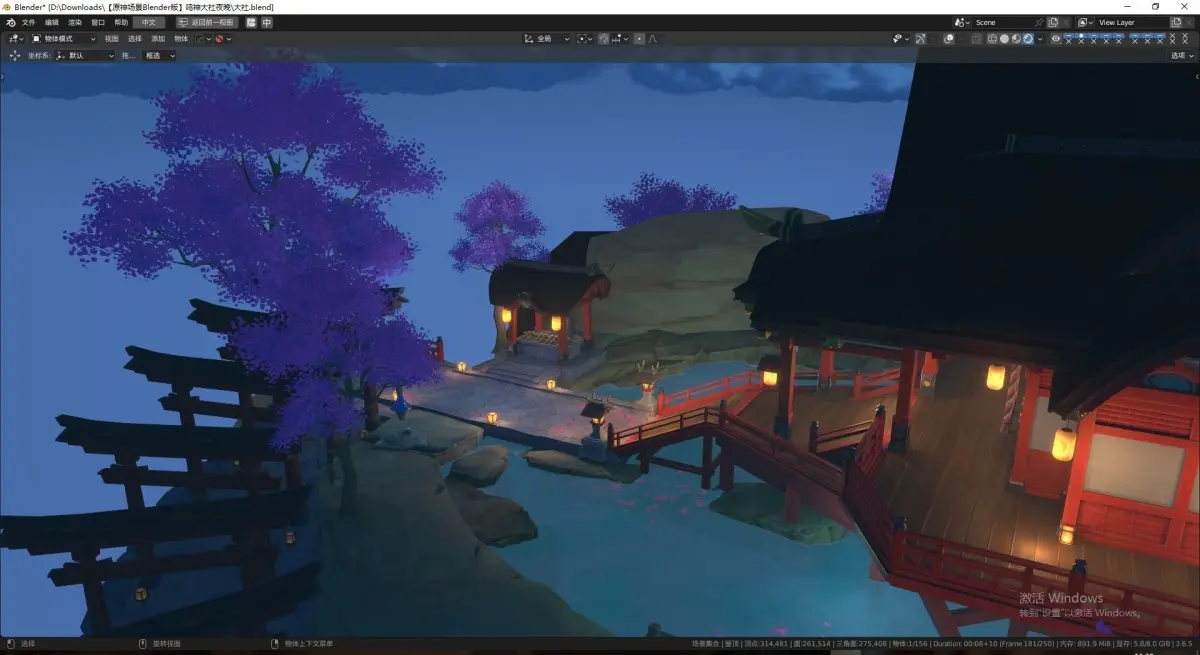This screenshot has height=655, width=1200.
Task: Open the 选项 options dropdown
Action: [x=1181, y=56]
